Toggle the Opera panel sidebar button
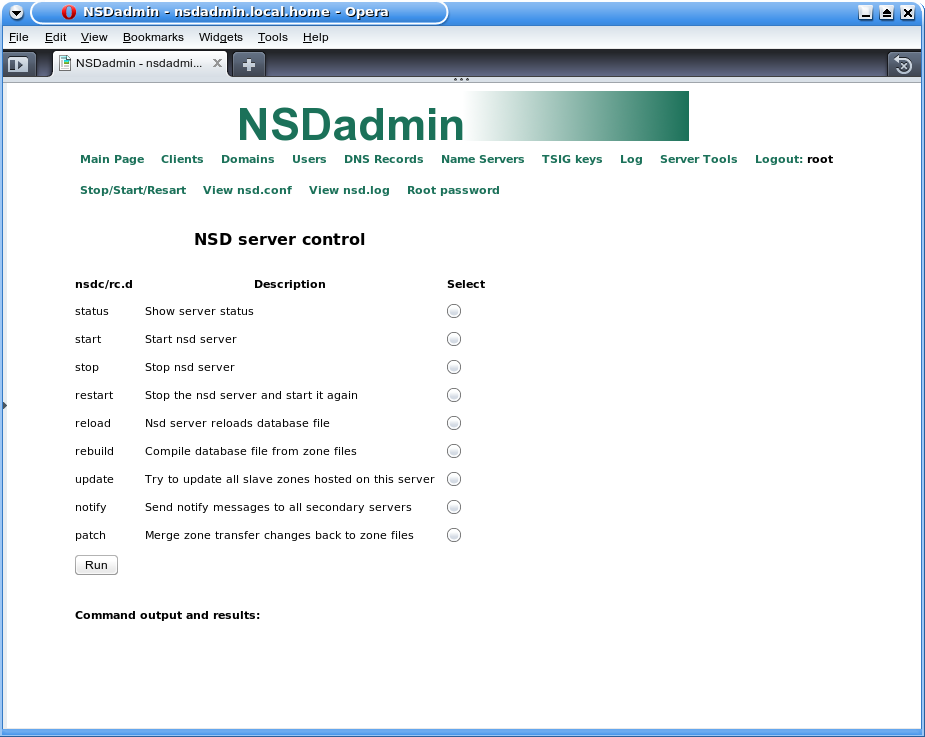The width and height of the screenshot is (925, 737). coord(18,64)
